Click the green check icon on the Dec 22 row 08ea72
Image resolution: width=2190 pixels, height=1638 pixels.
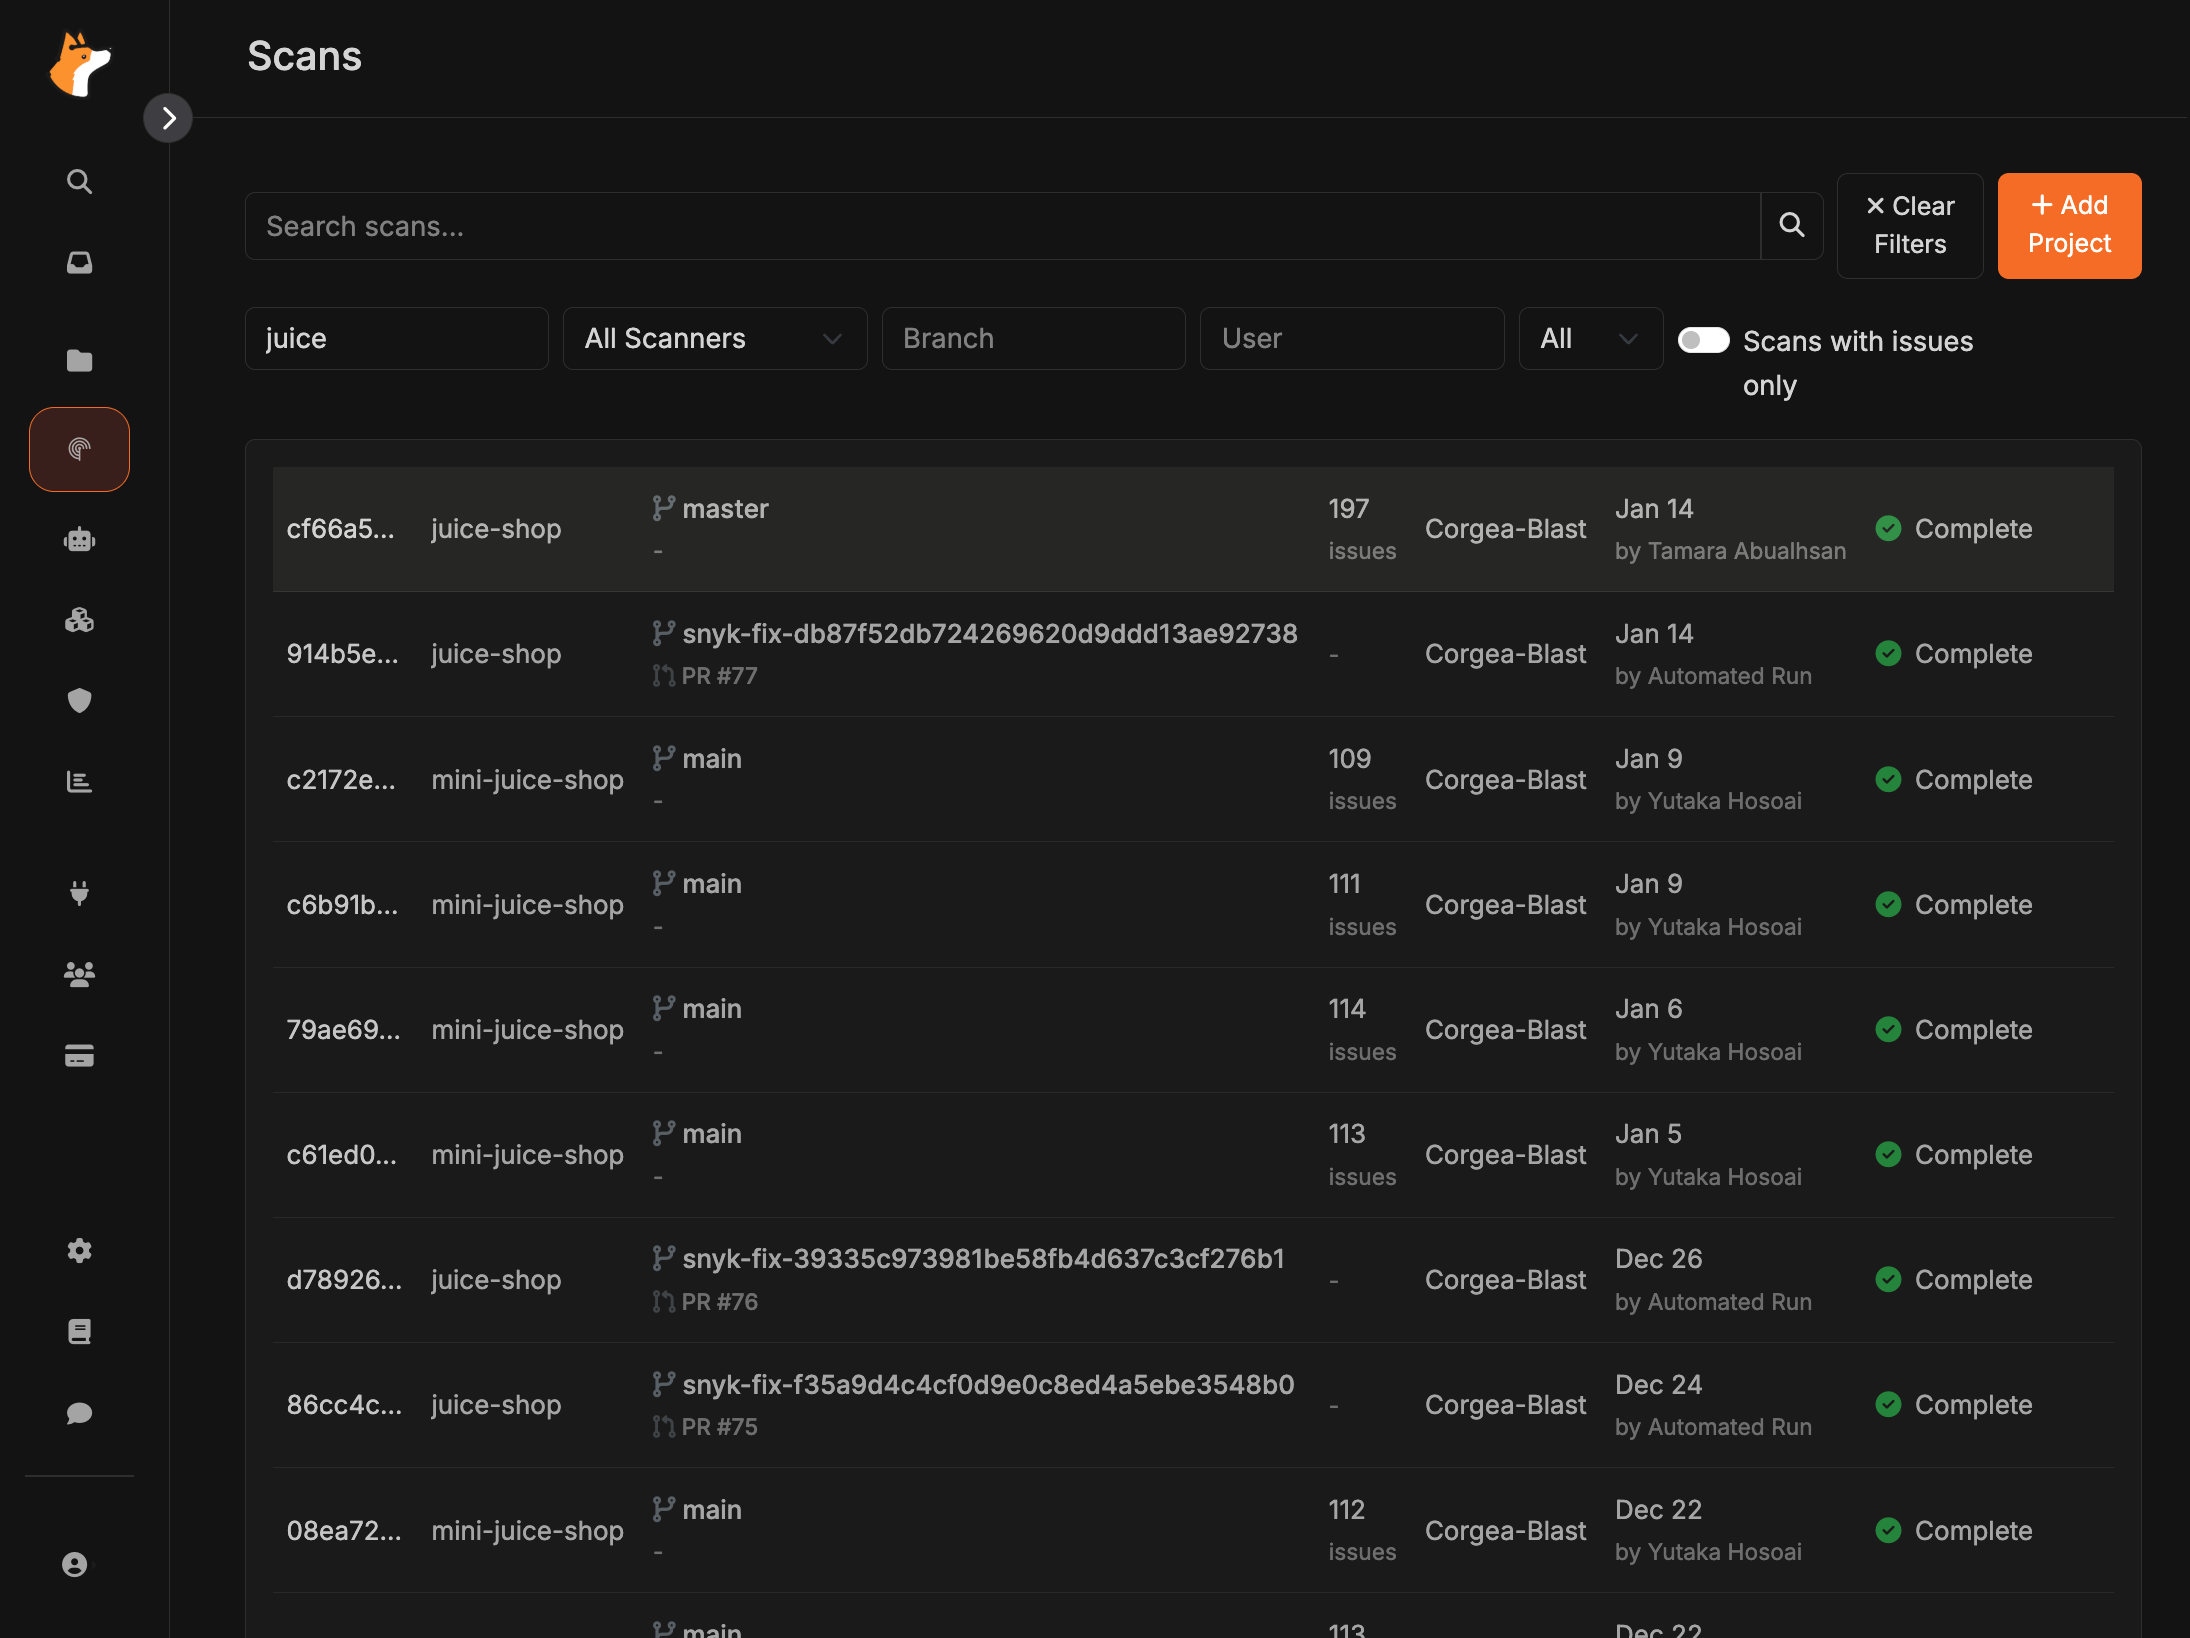(1888, 1530)
